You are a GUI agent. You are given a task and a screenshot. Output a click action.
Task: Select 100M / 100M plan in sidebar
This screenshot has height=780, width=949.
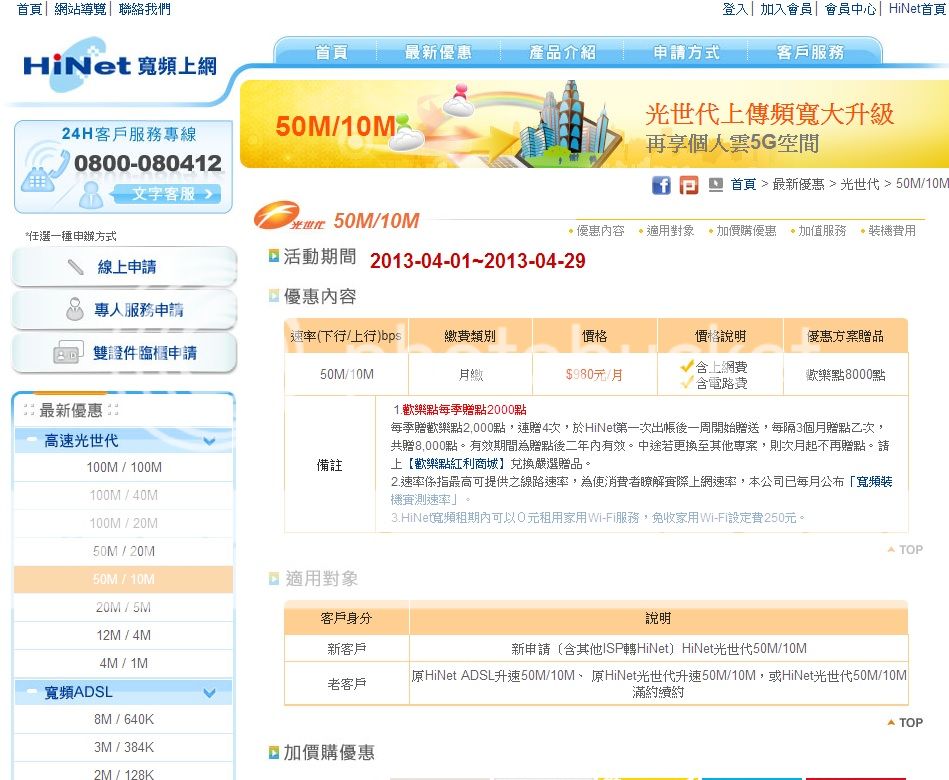coord(123,467)
